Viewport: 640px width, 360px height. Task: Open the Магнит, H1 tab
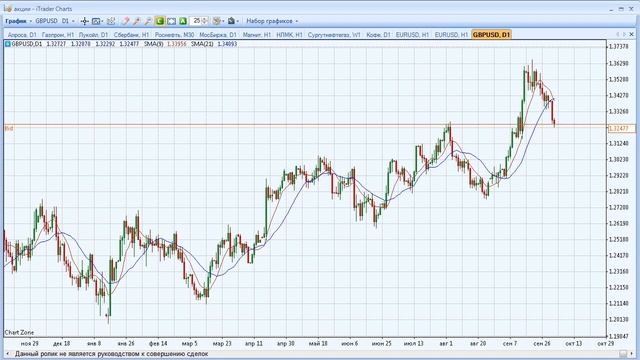point(257,35)
